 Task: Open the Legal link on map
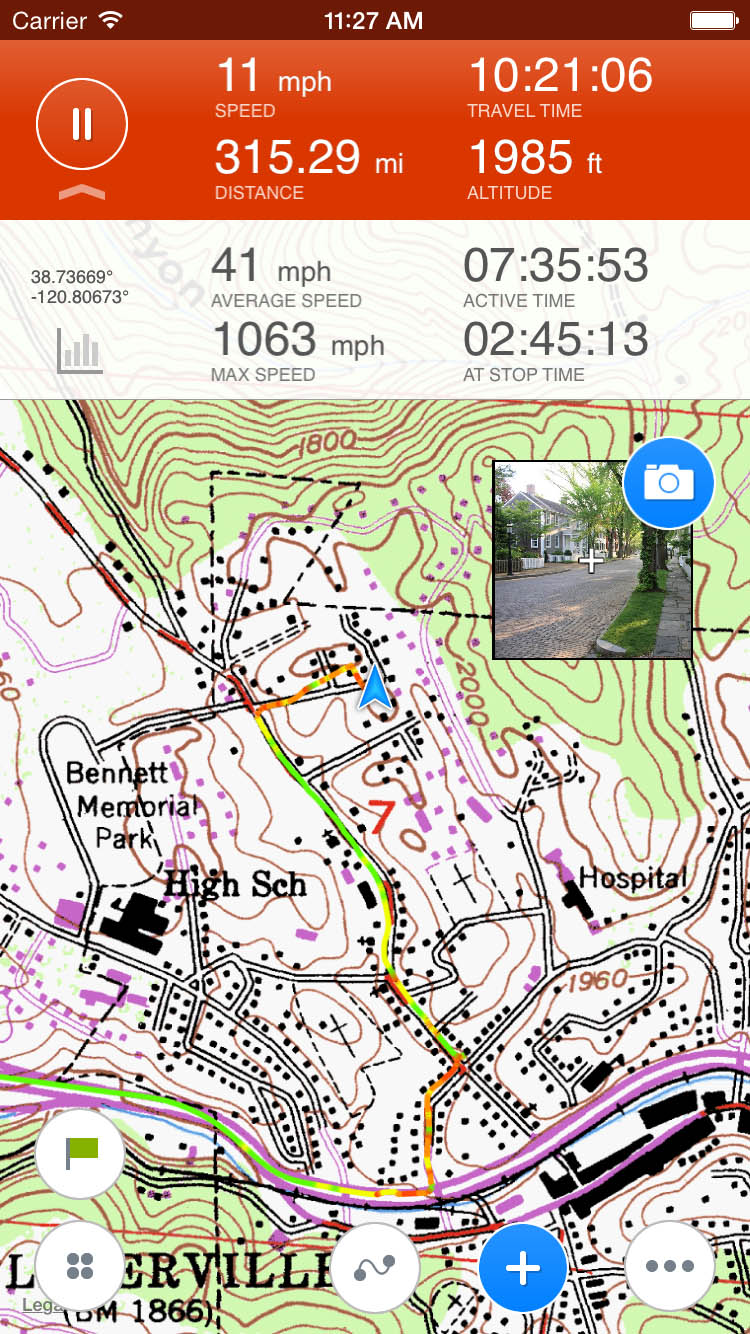[x=40, y=1305]
